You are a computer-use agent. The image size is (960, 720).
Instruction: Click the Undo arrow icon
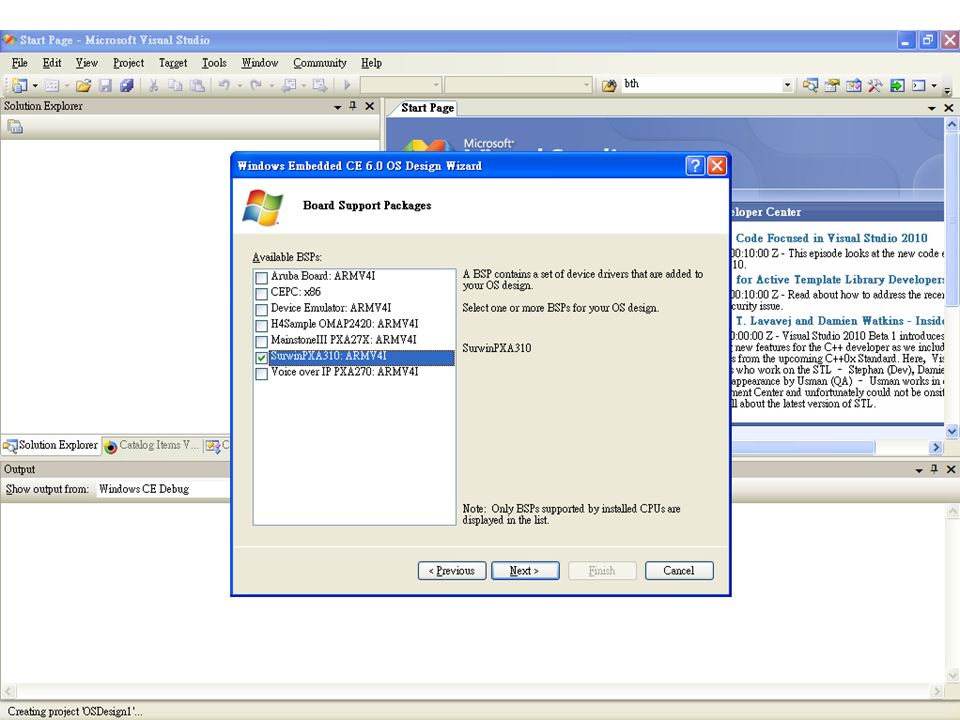224,85
